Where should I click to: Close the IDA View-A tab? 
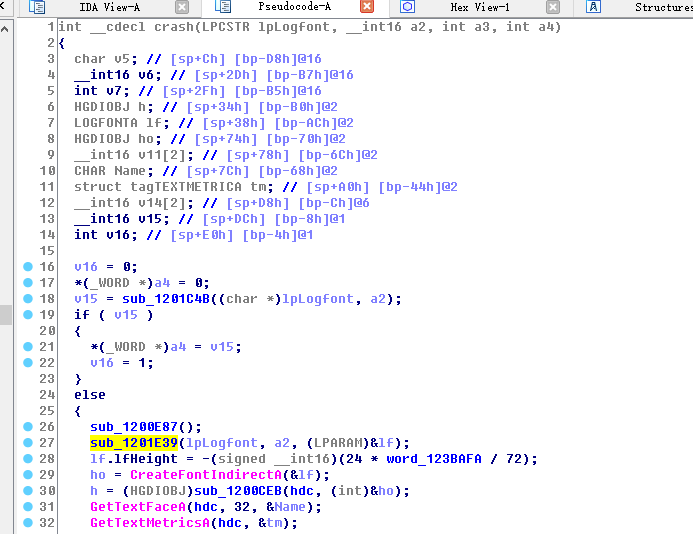tap(182, 7)
